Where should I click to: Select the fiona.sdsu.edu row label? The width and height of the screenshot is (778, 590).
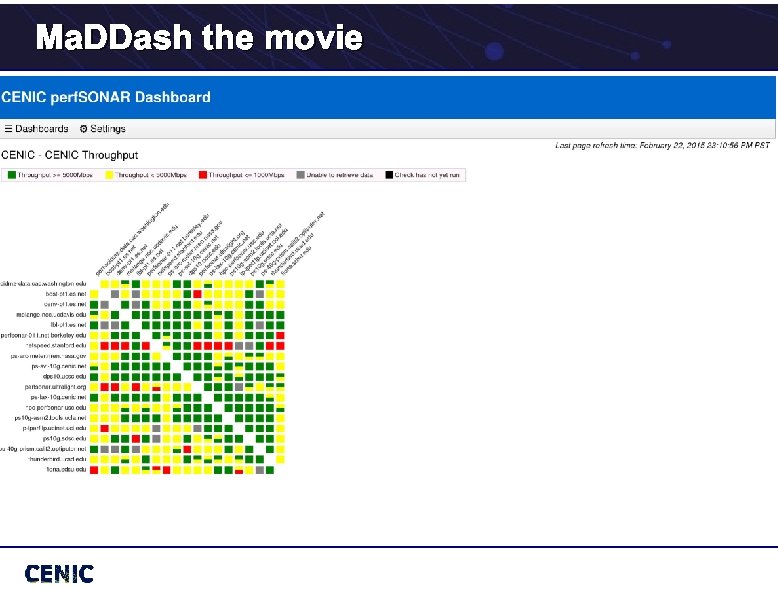tap(66, 469)
